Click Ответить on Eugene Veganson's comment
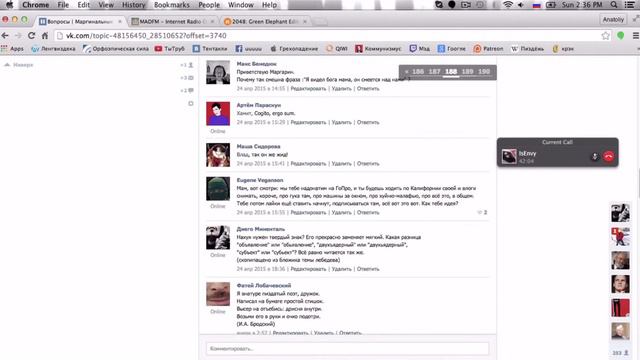Viewport: 640px width, 360px height. [x=368, y=213]
